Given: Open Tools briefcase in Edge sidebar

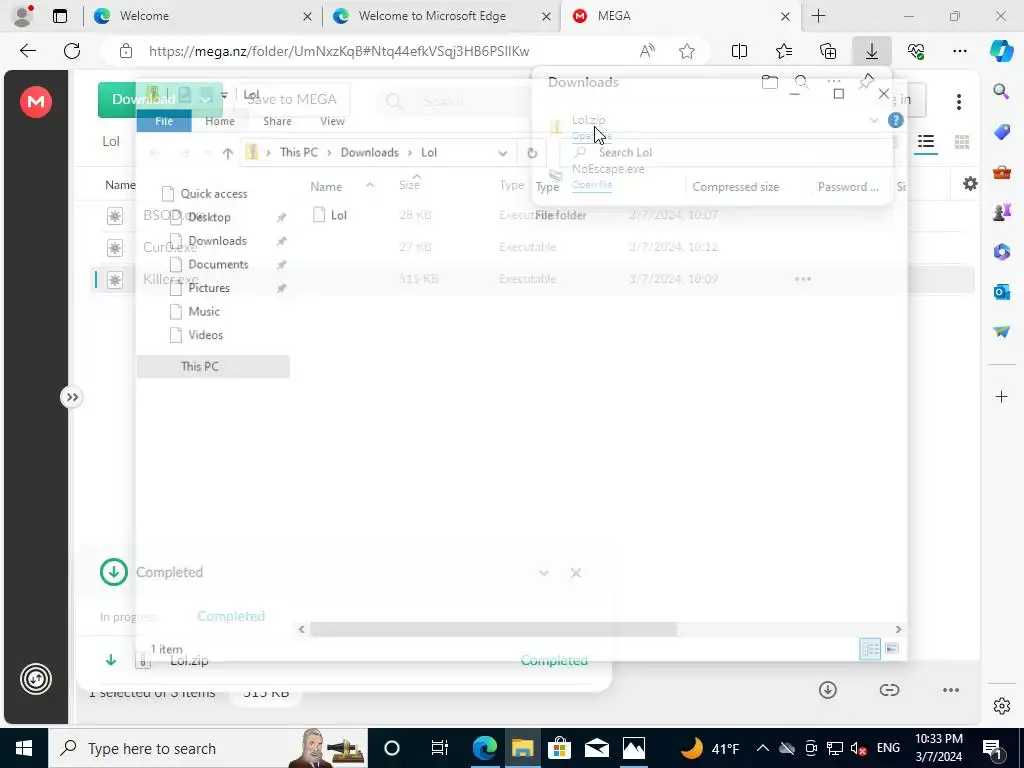Looking at the screenshot, I should coord(1001,172).
